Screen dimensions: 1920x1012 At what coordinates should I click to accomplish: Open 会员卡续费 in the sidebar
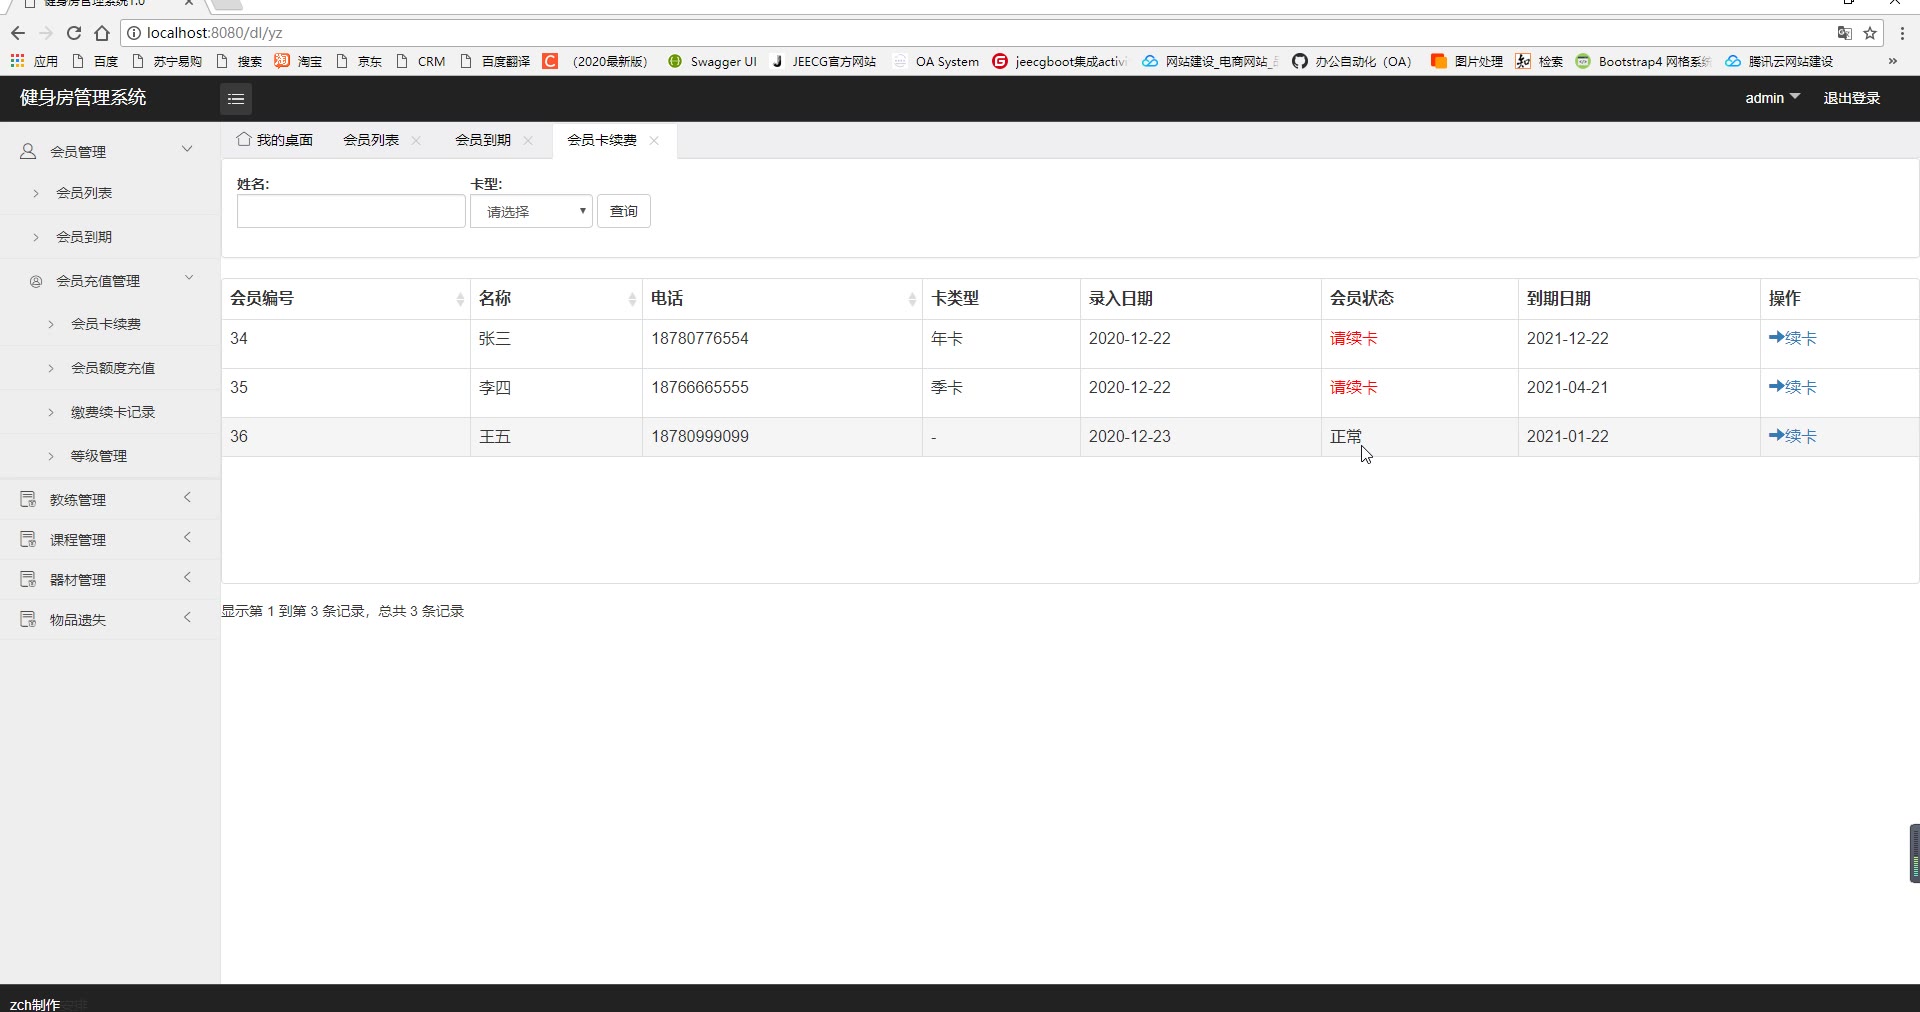click(106, 324)
